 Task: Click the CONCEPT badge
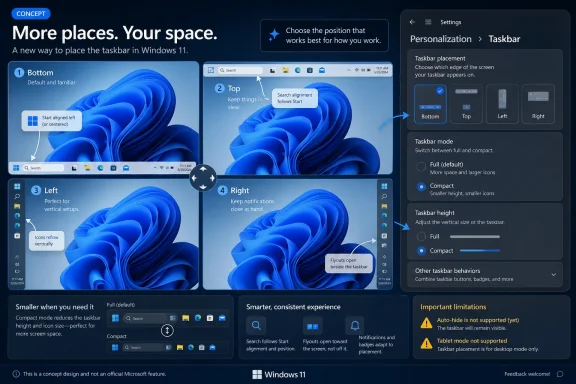(x=31, y=14)
